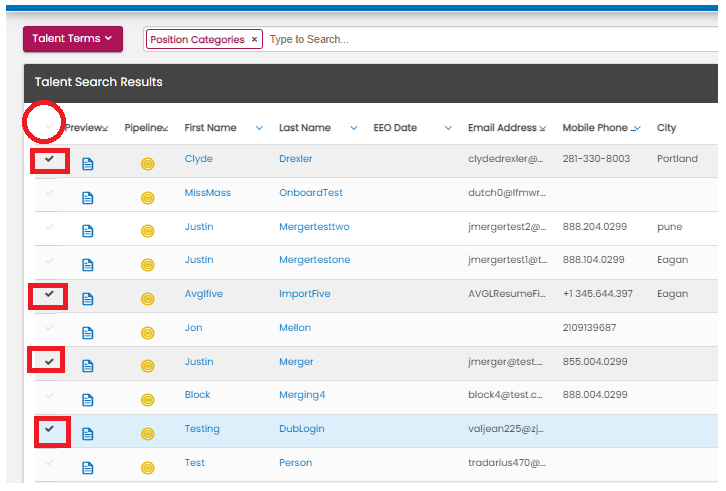726x491 pixels.
Task: Click pipeline icon for Testing DubLogin
Action: point(148,434)
